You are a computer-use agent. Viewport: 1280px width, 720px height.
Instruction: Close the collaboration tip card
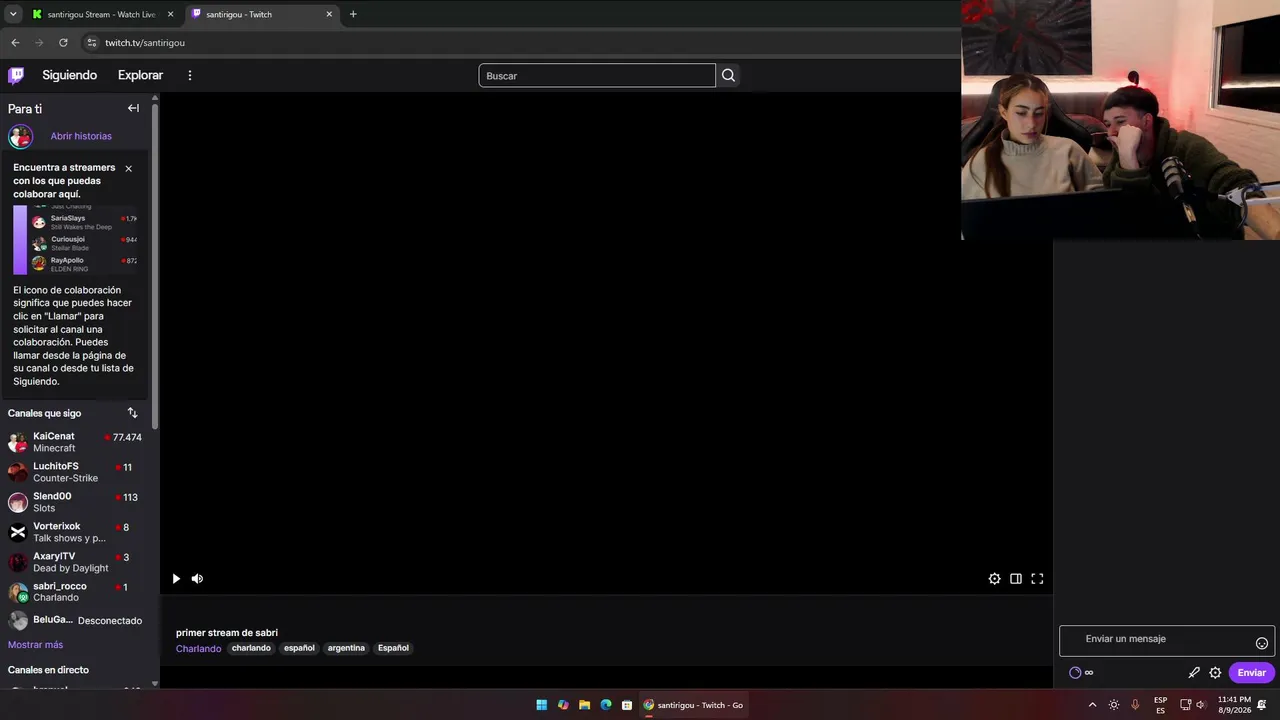[x=128, y=168]
